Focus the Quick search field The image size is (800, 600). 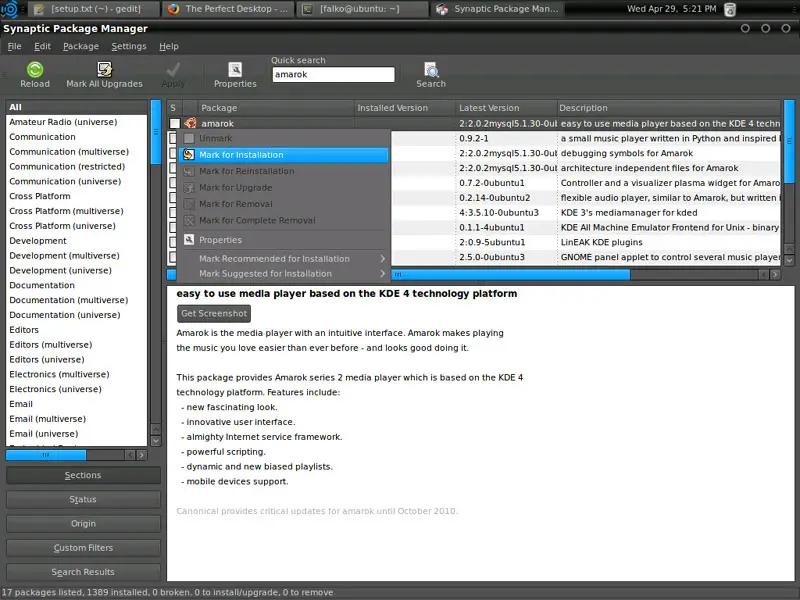[333, 74]
